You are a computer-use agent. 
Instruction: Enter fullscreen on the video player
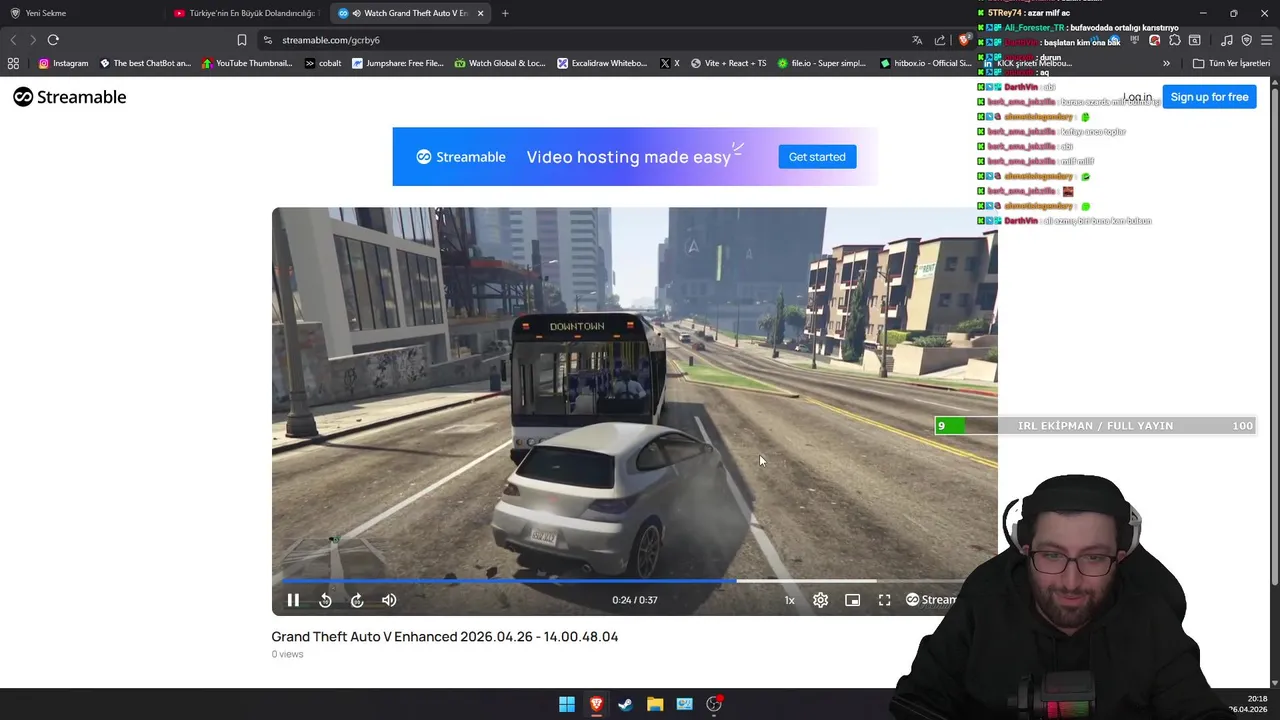[884, 600]
